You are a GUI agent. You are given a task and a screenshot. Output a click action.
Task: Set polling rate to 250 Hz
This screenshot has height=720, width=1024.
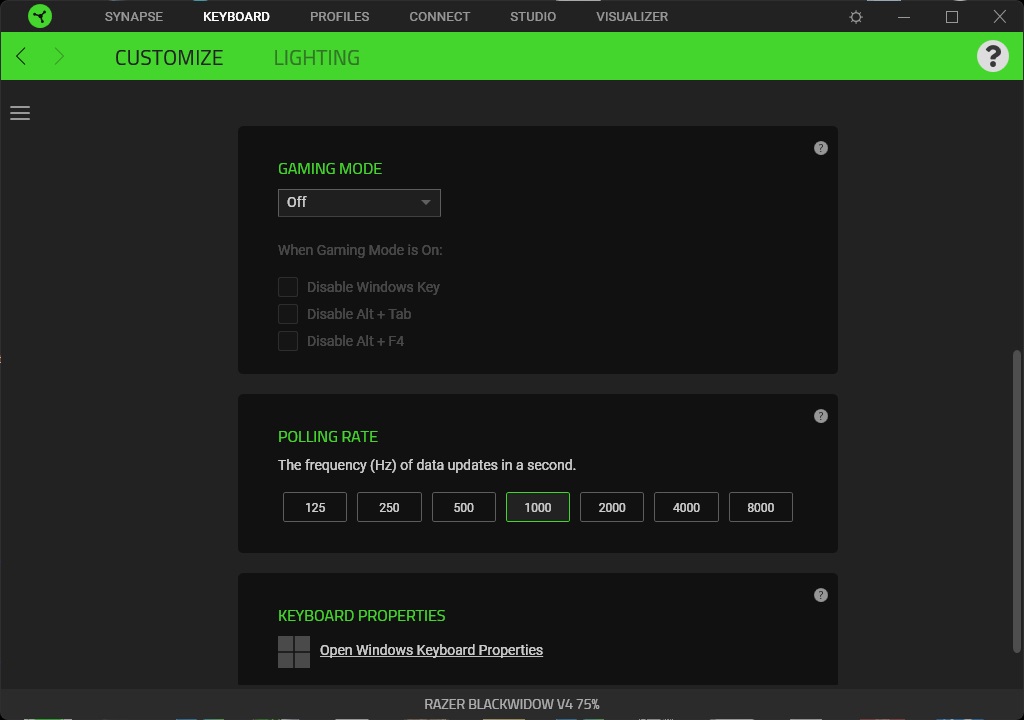click(x=389, y=507)
